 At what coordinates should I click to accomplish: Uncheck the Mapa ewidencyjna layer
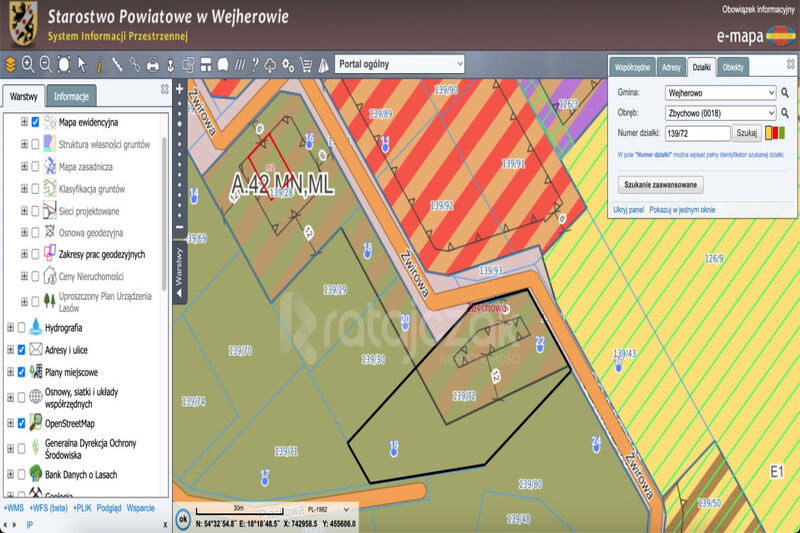click(x=36, y=122)
